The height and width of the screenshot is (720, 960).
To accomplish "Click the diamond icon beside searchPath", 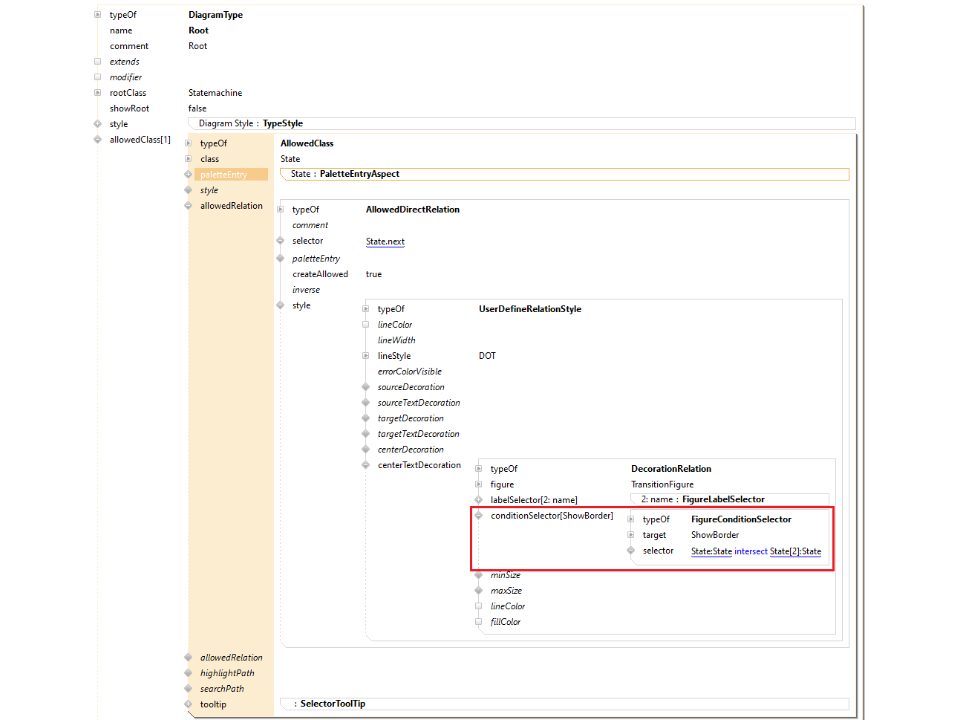I will [188, 689].
